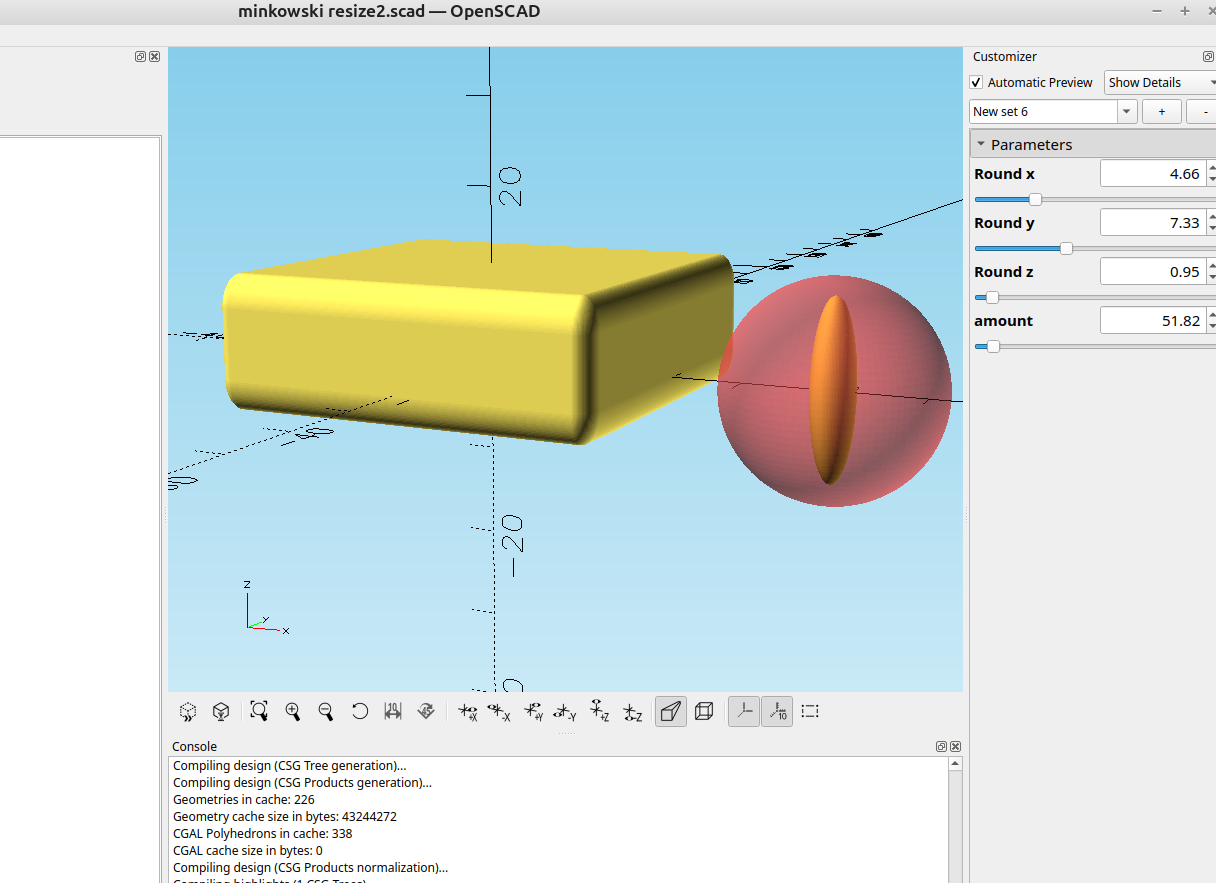Image resolution: width=1216 pixels, height=883 pixels.
Task: Toggle the Show Scale Markers icon
Action: [777, 711]
